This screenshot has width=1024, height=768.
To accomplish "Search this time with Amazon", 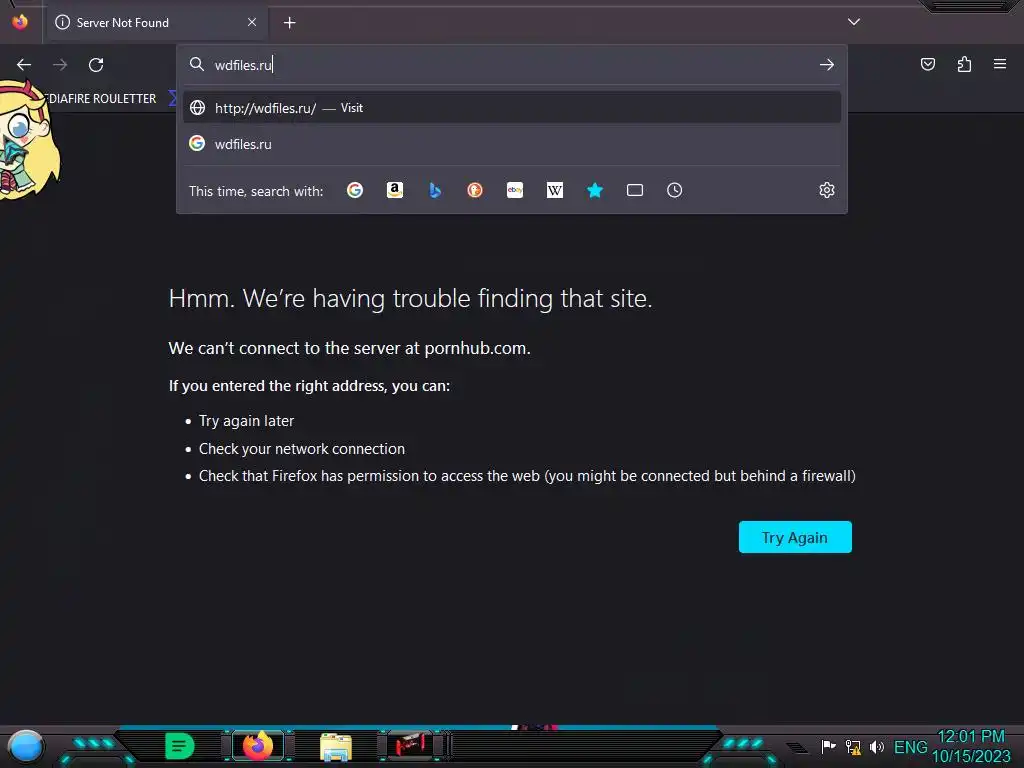I will click(x=394, y=190).
